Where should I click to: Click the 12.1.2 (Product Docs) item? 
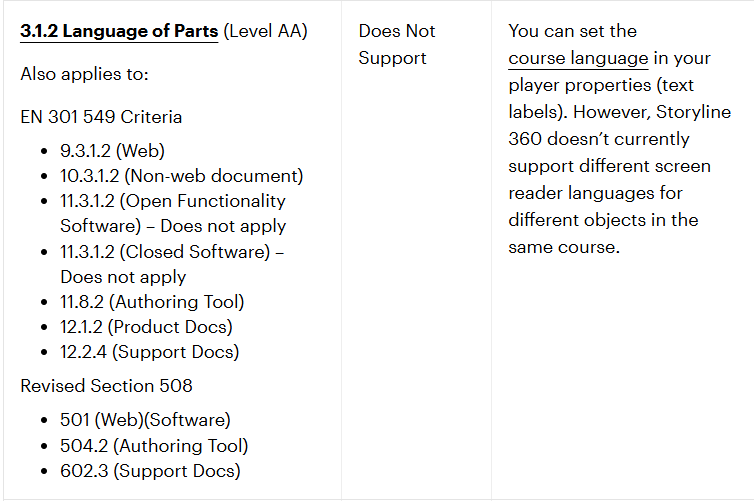pos(146,326)
